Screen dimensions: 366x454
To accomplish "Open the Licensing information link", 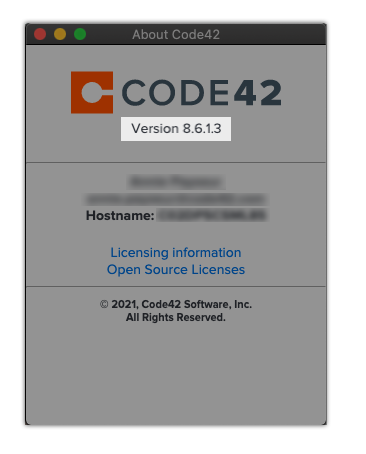I will click(x=176, y=253).
